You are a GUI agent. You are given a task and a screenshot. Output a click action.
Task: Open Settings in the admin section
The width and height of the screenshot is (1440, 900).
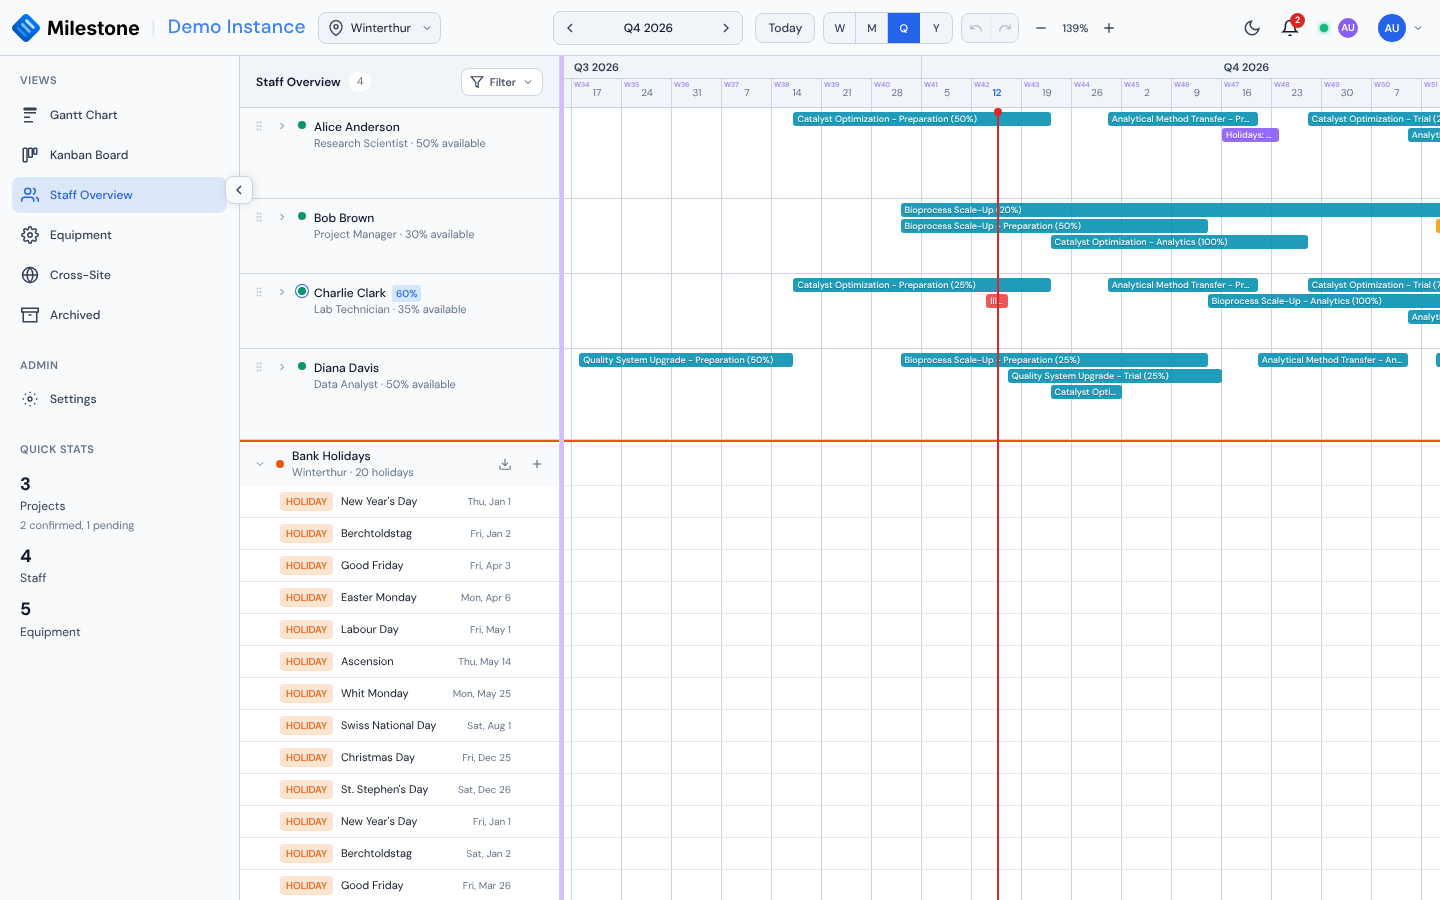[x=120, y=399]
